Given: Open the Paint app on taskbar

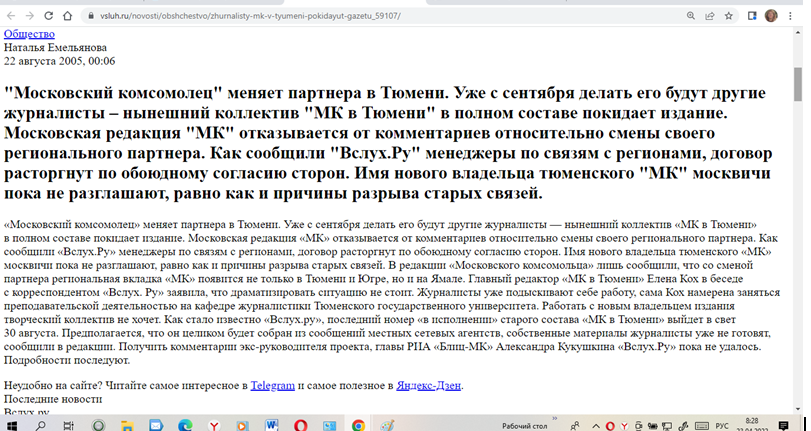Looking at the screenshot, I should coord(387,425).
